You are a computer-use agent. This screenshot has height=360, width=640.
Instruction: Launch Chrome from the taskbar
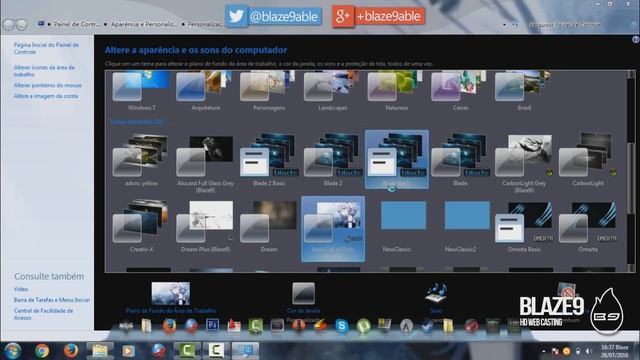click(x=42, y=351)
